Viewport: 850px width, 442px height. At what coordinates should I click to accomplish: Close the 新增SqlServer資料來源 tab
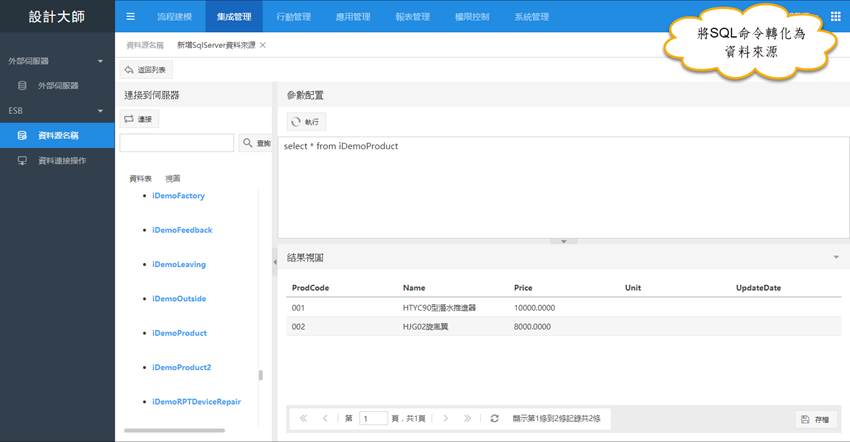262,45
